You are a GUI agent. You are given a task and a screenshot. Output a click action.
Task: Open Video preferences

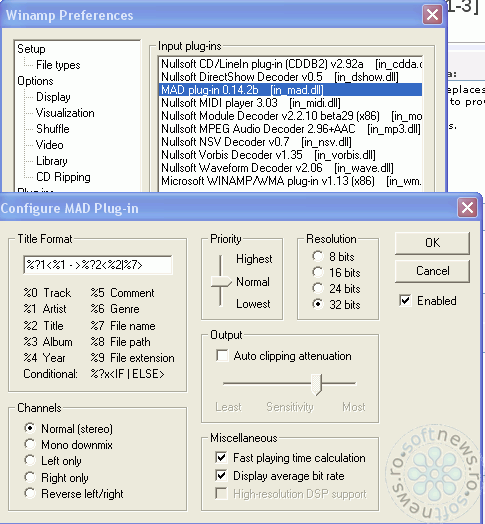49,145
